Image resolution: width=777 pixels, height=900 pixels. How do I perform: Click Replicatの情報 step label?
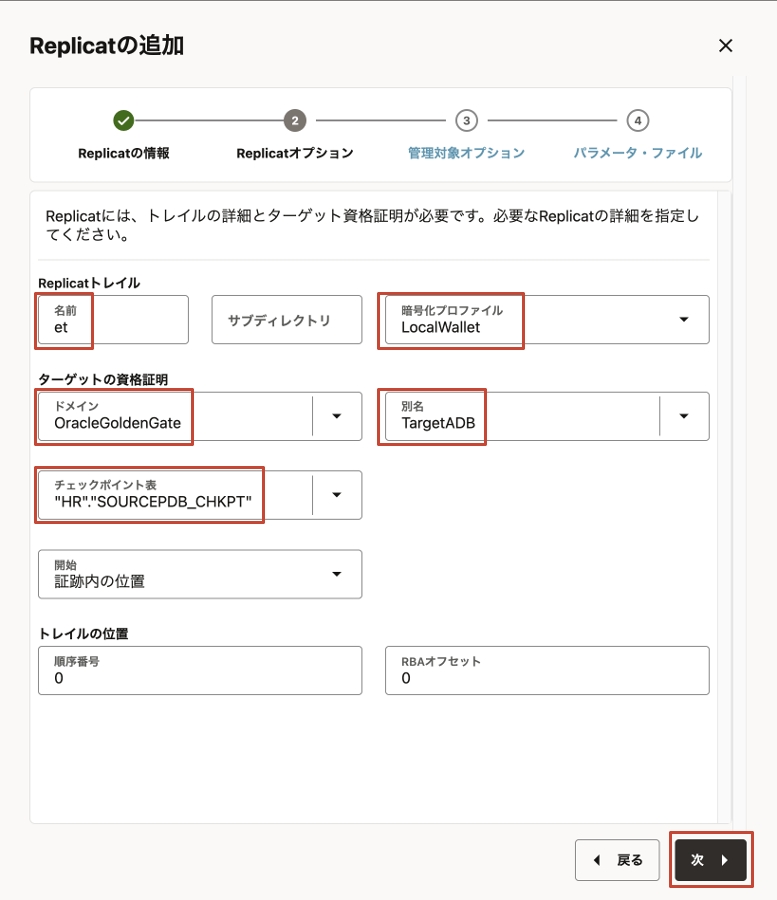pyautogui.click(x=123, y=153)
